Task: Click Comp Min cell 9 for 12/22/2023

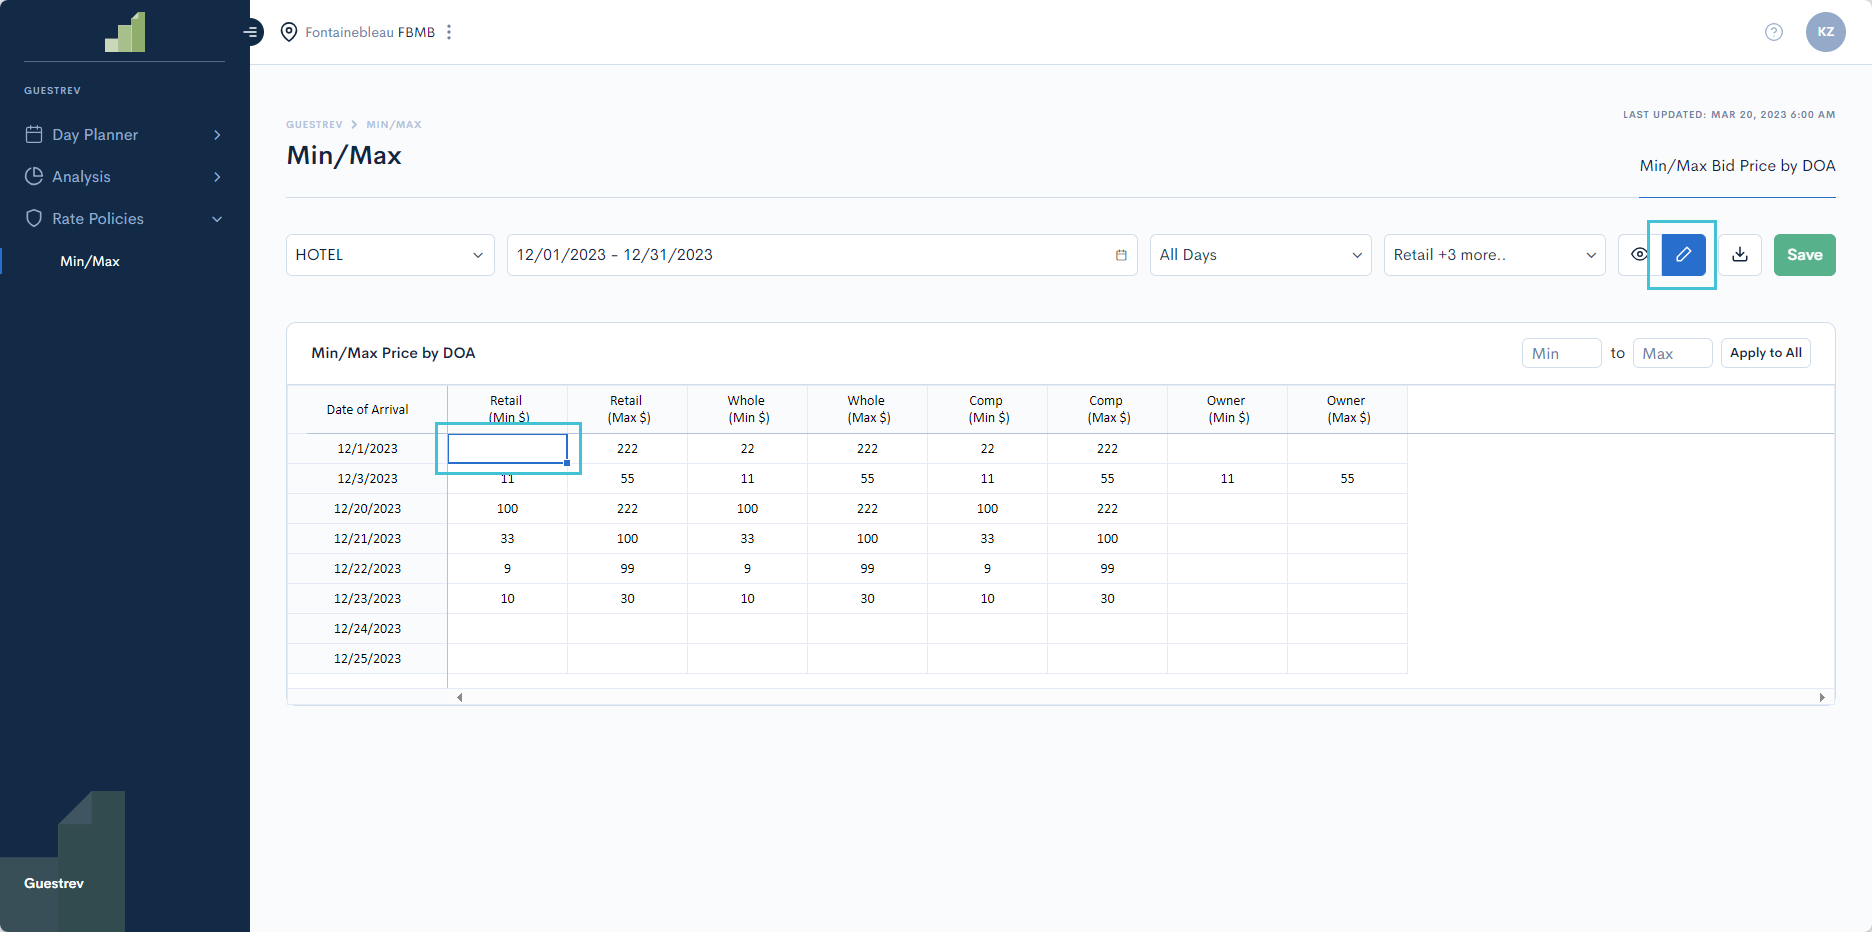Action: [987, 569]
